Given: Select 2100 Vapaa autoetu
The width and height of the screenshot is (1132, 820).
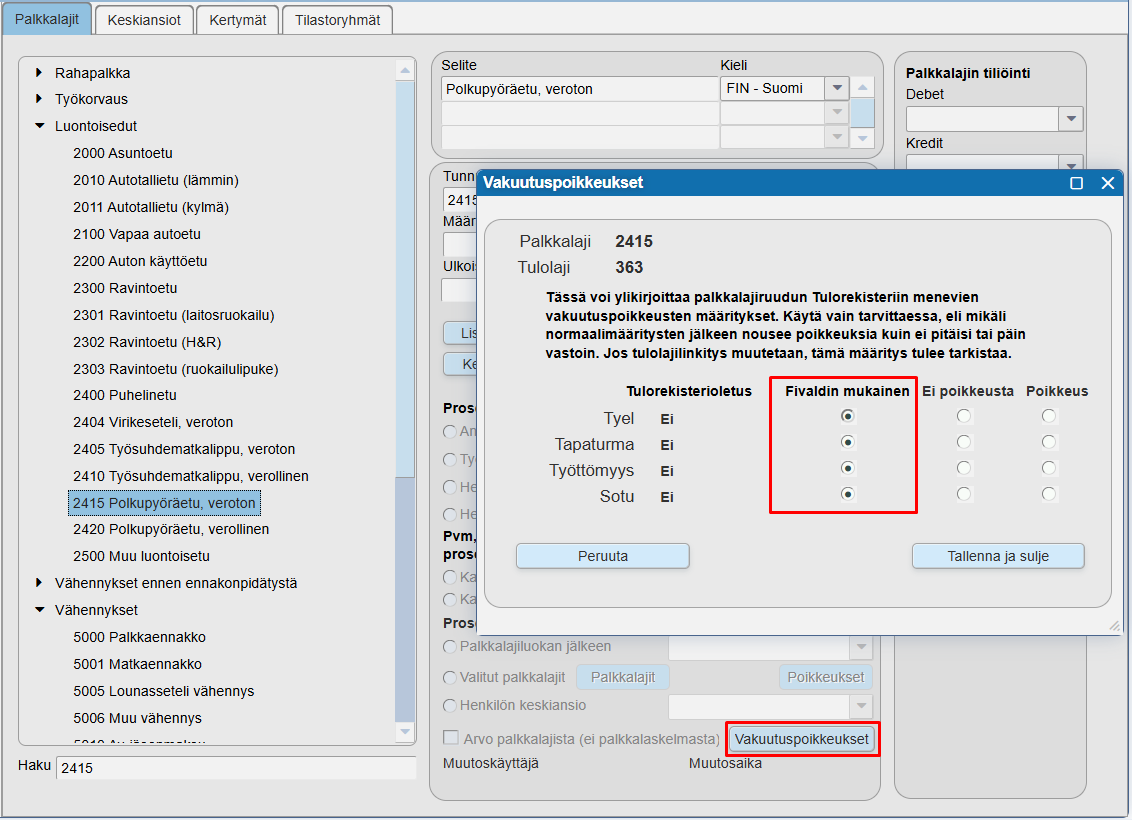Looking at the screenshot, I should (137, 234).
